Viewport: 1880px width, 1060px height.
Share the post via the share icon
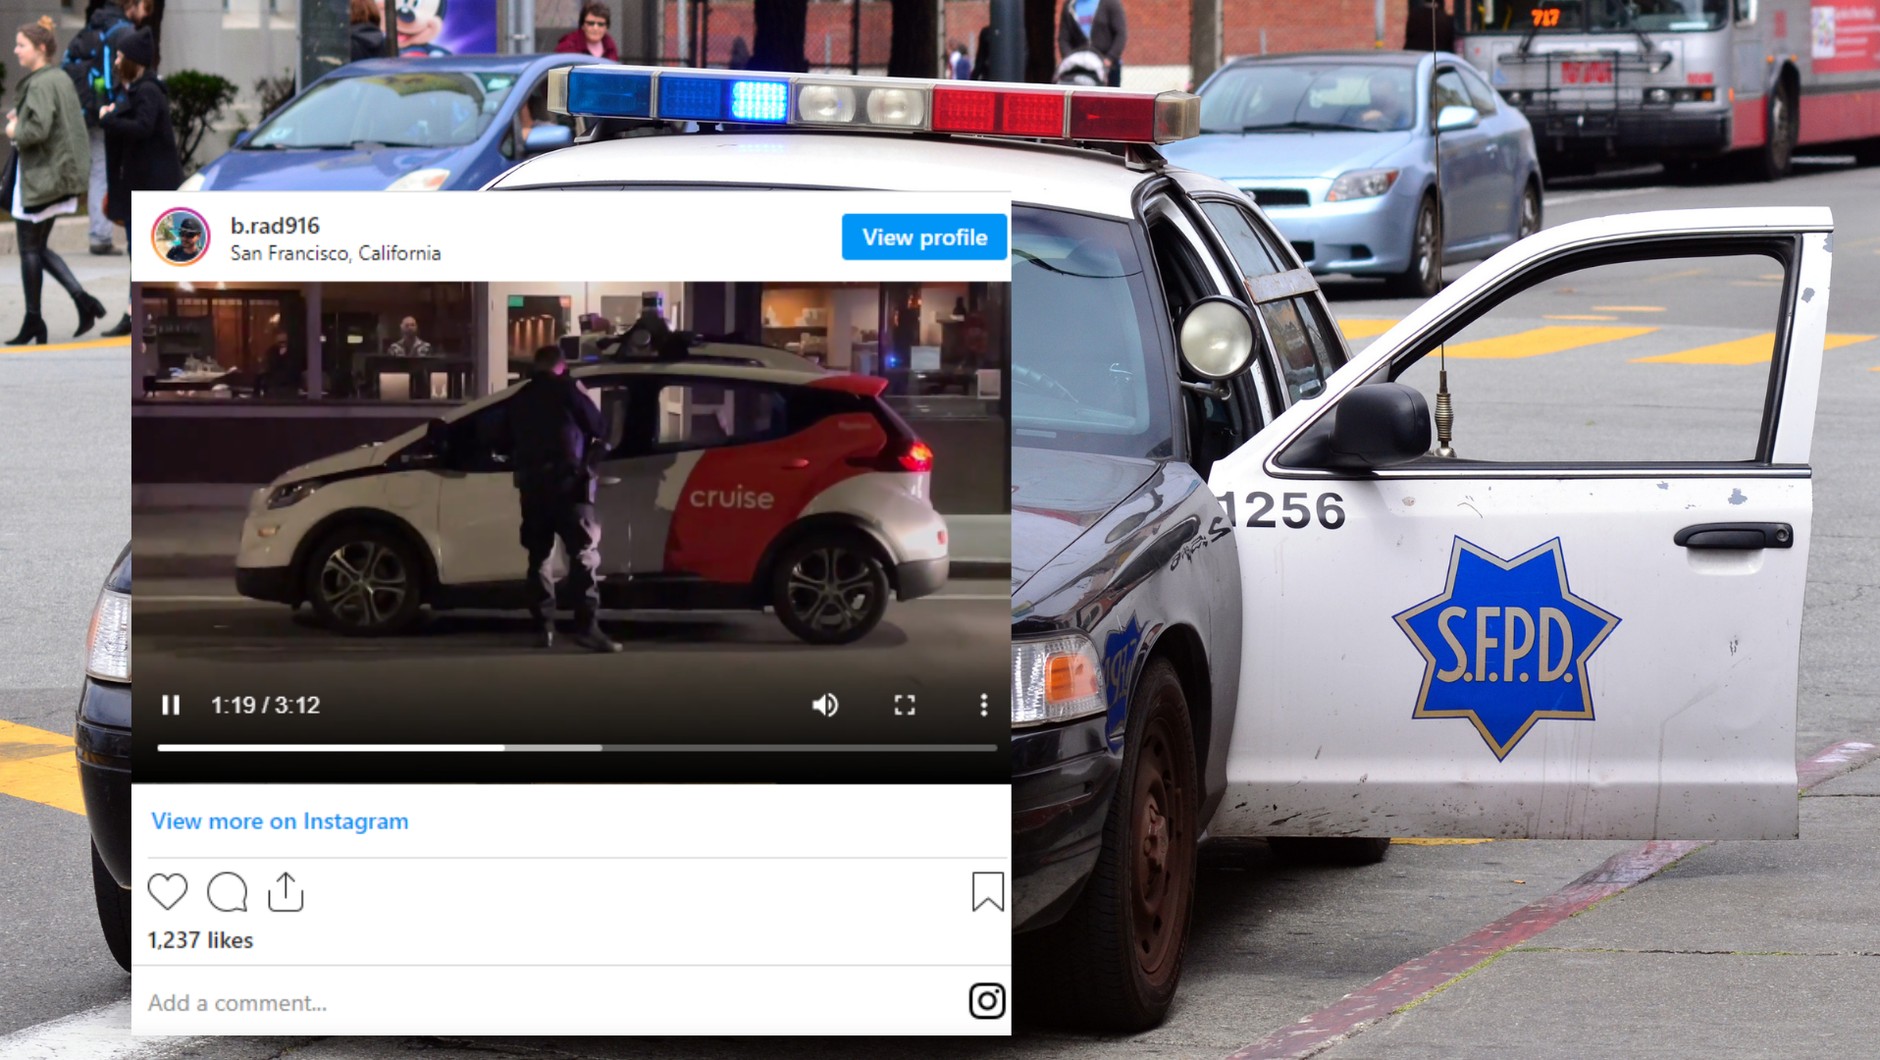pos(286,891)
